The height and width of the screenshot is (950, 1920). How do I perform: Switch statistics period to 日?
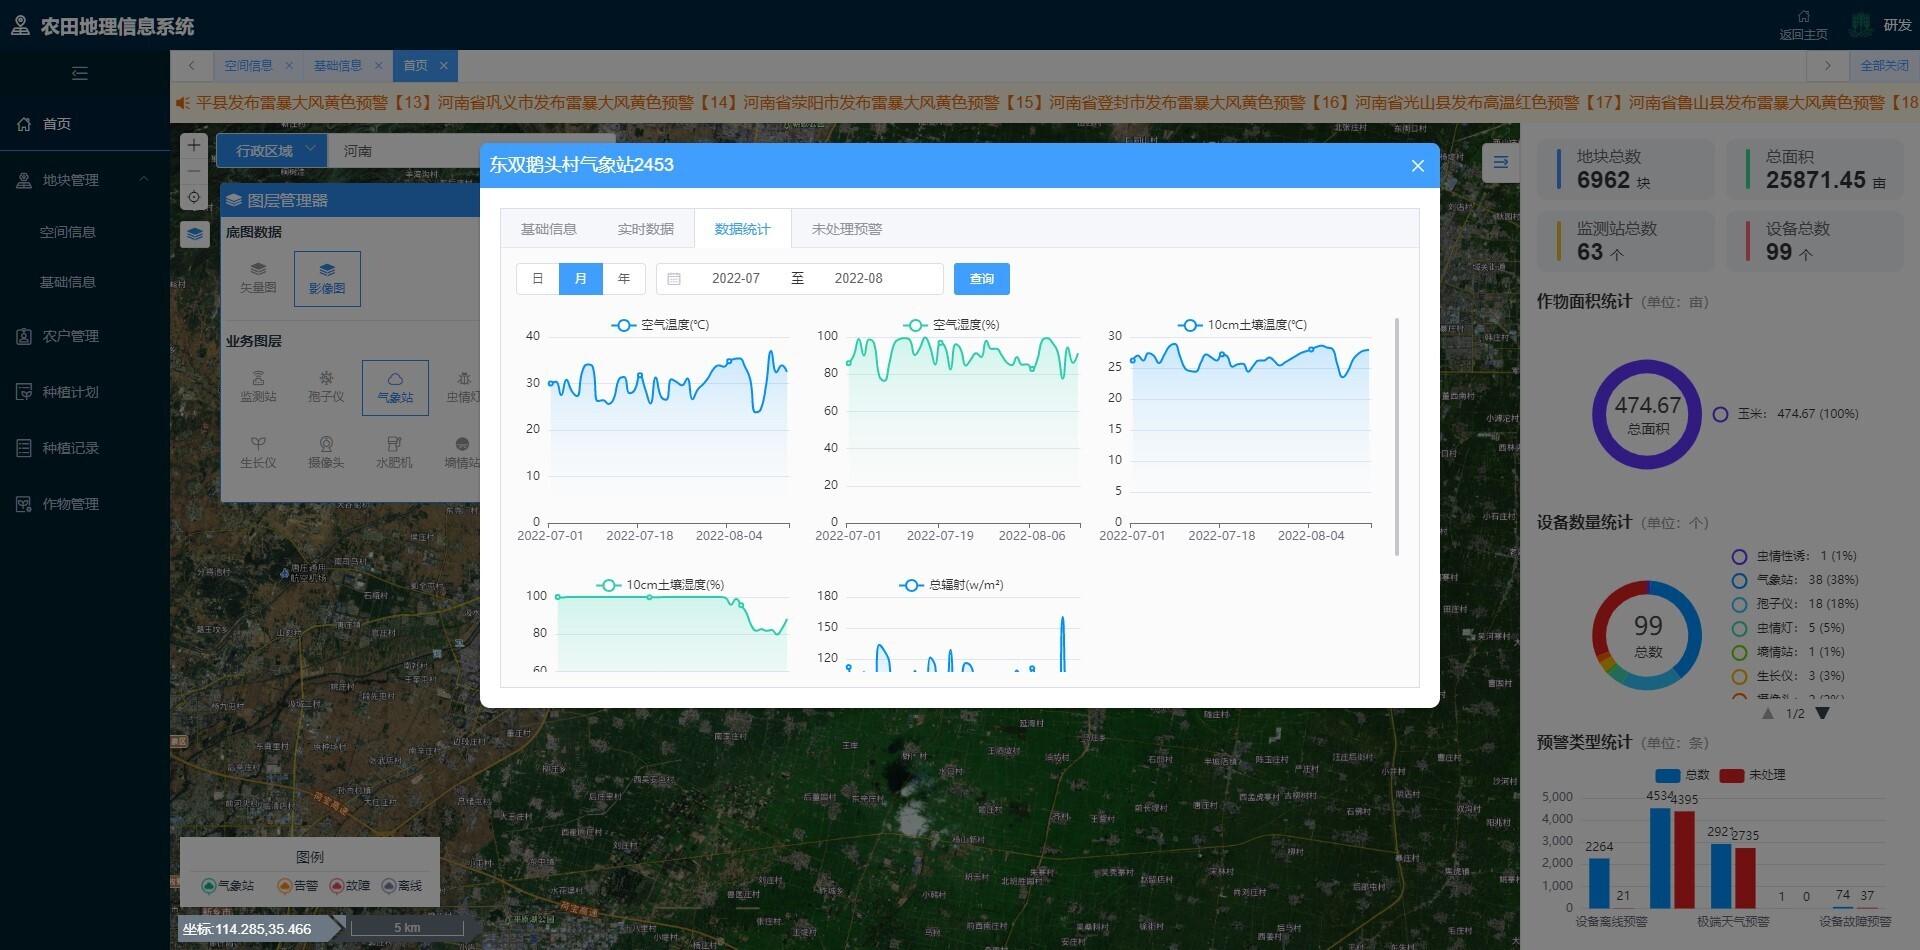pyautogui.click(x=538, y=279)
